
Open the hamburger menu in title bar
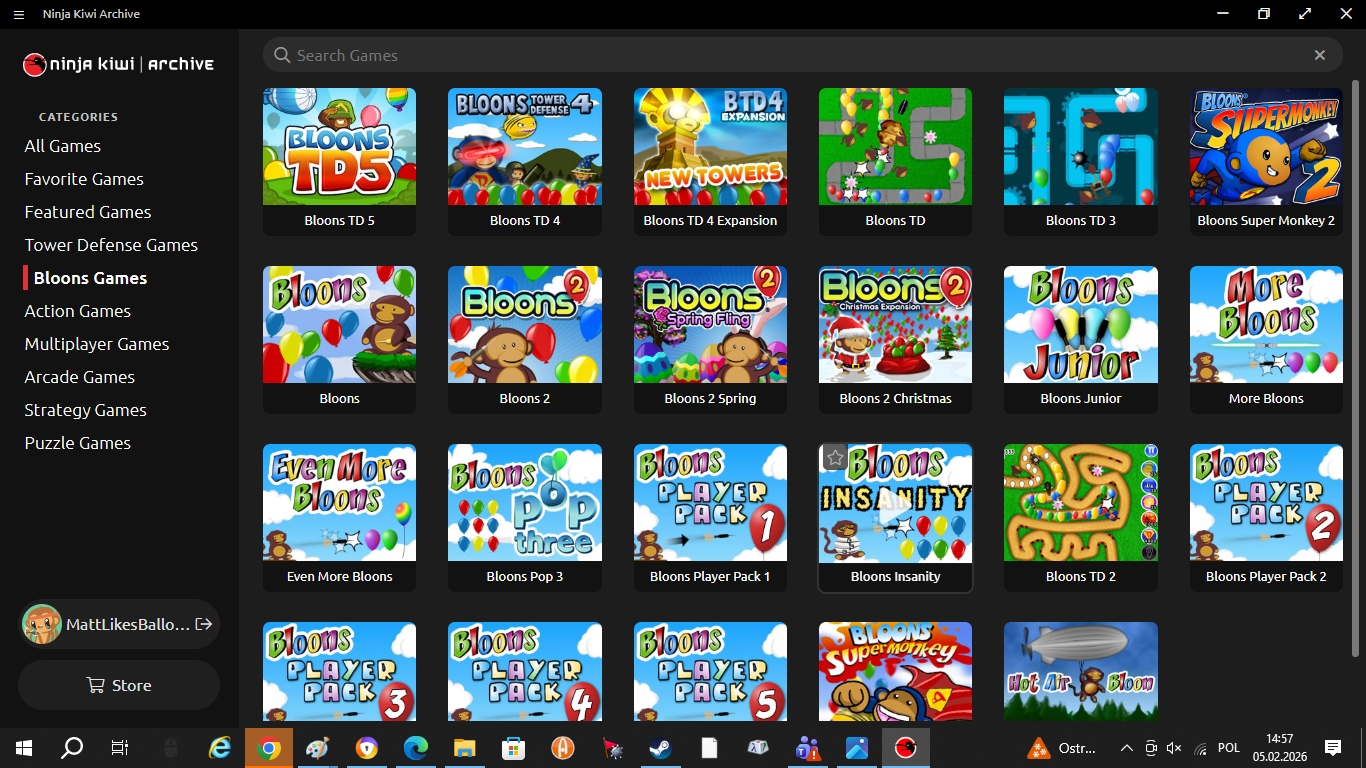(18, 14)
